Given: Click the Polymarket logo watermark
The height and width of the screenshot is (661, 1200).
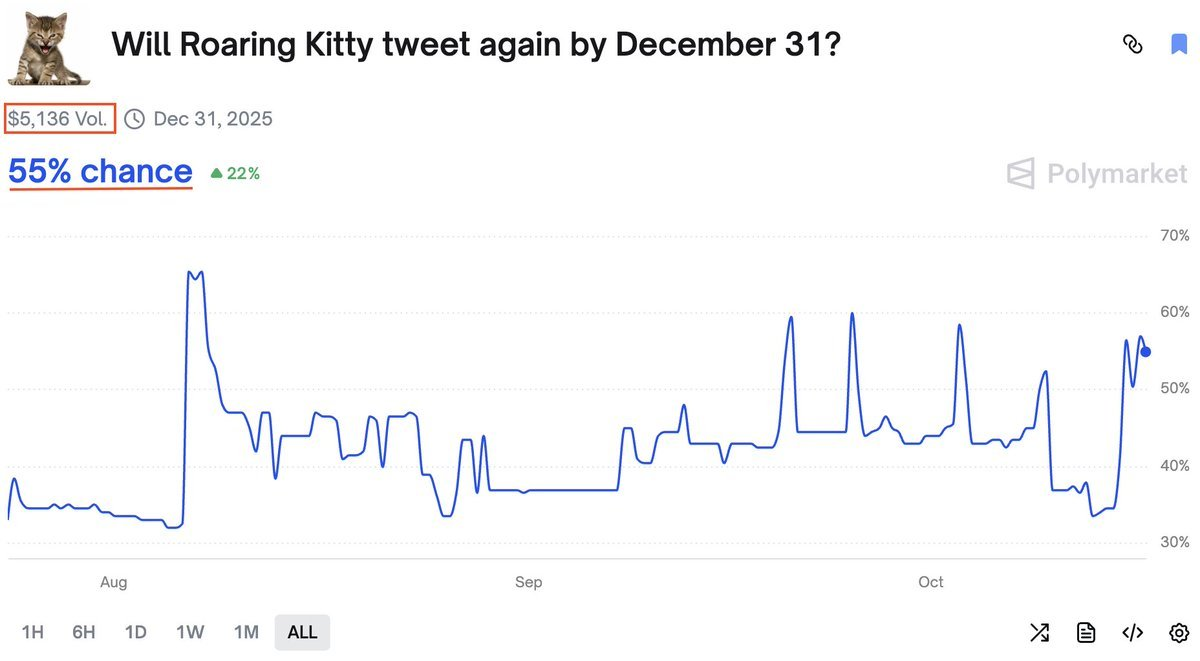Looking at the screenshot, I should (1097, 173).
